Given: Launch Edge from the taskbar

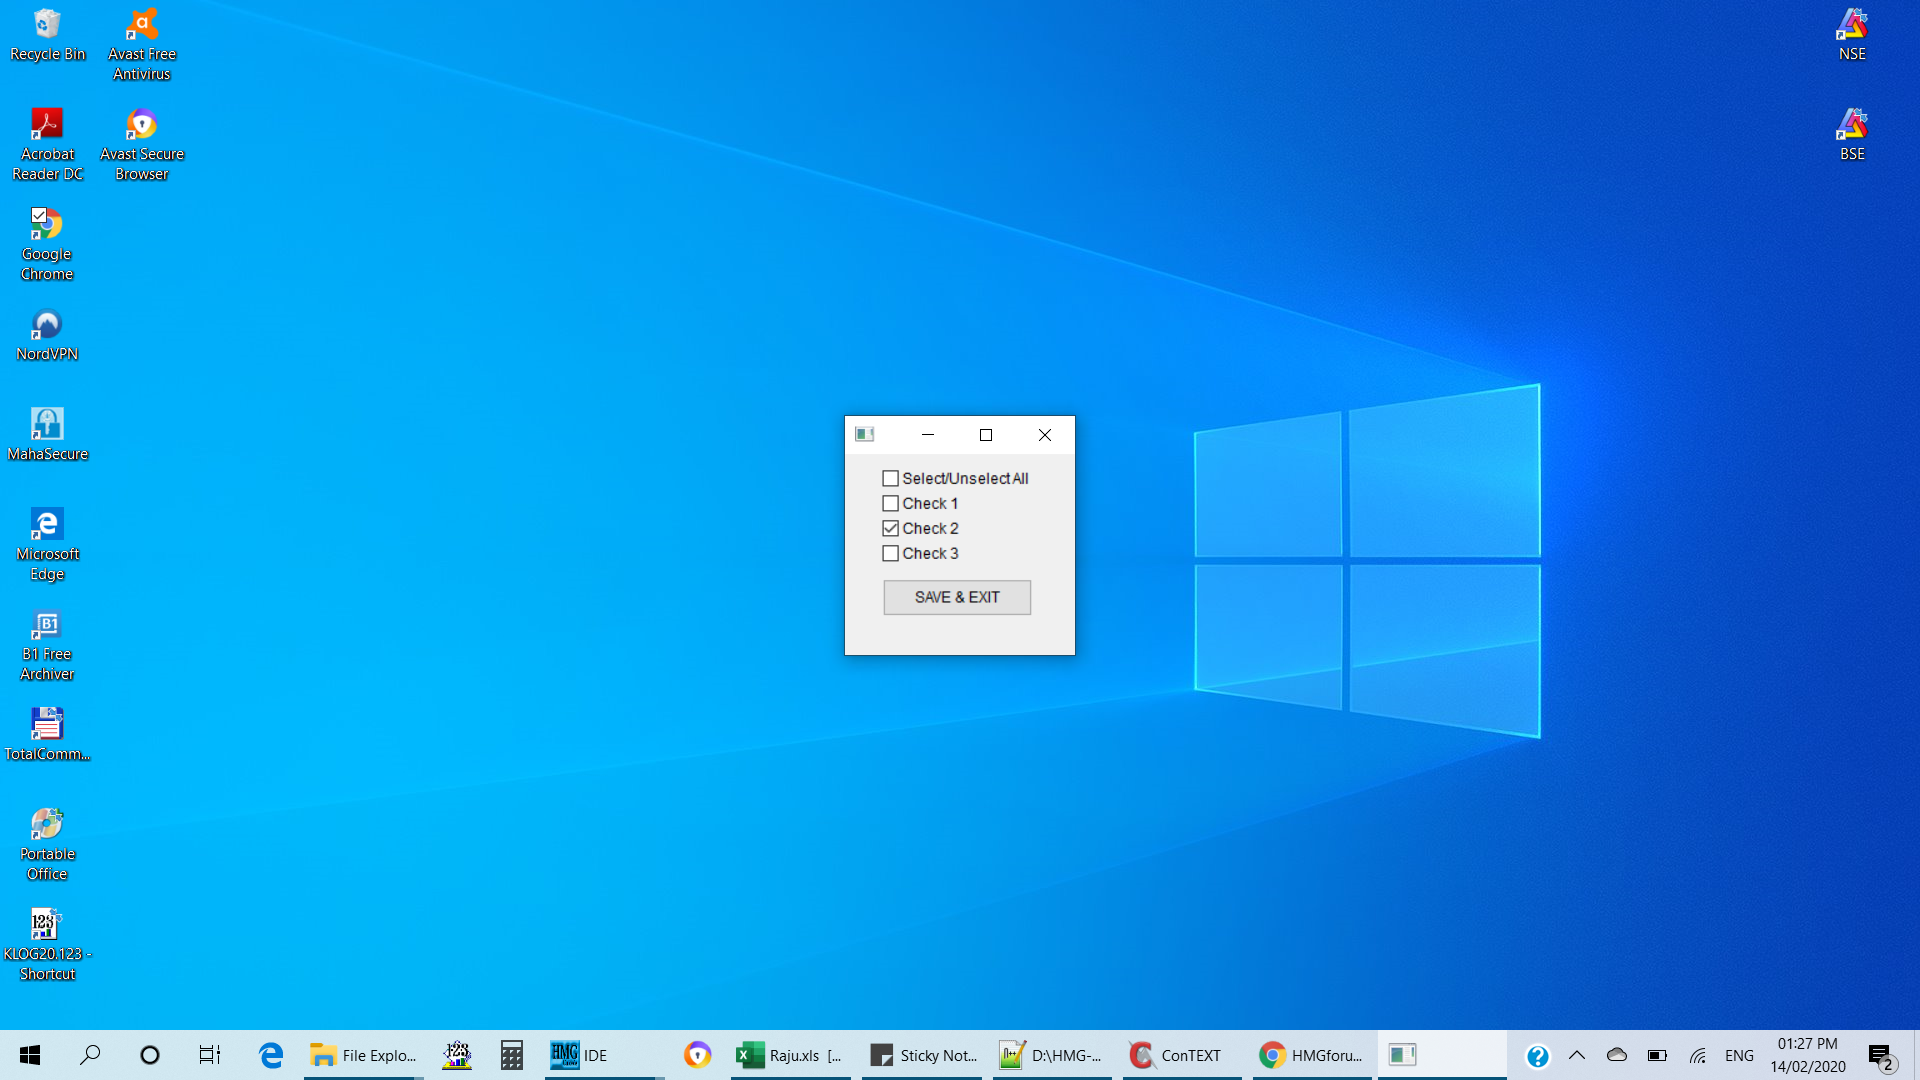Looking at the screenshot, I should click(271, 1055).
